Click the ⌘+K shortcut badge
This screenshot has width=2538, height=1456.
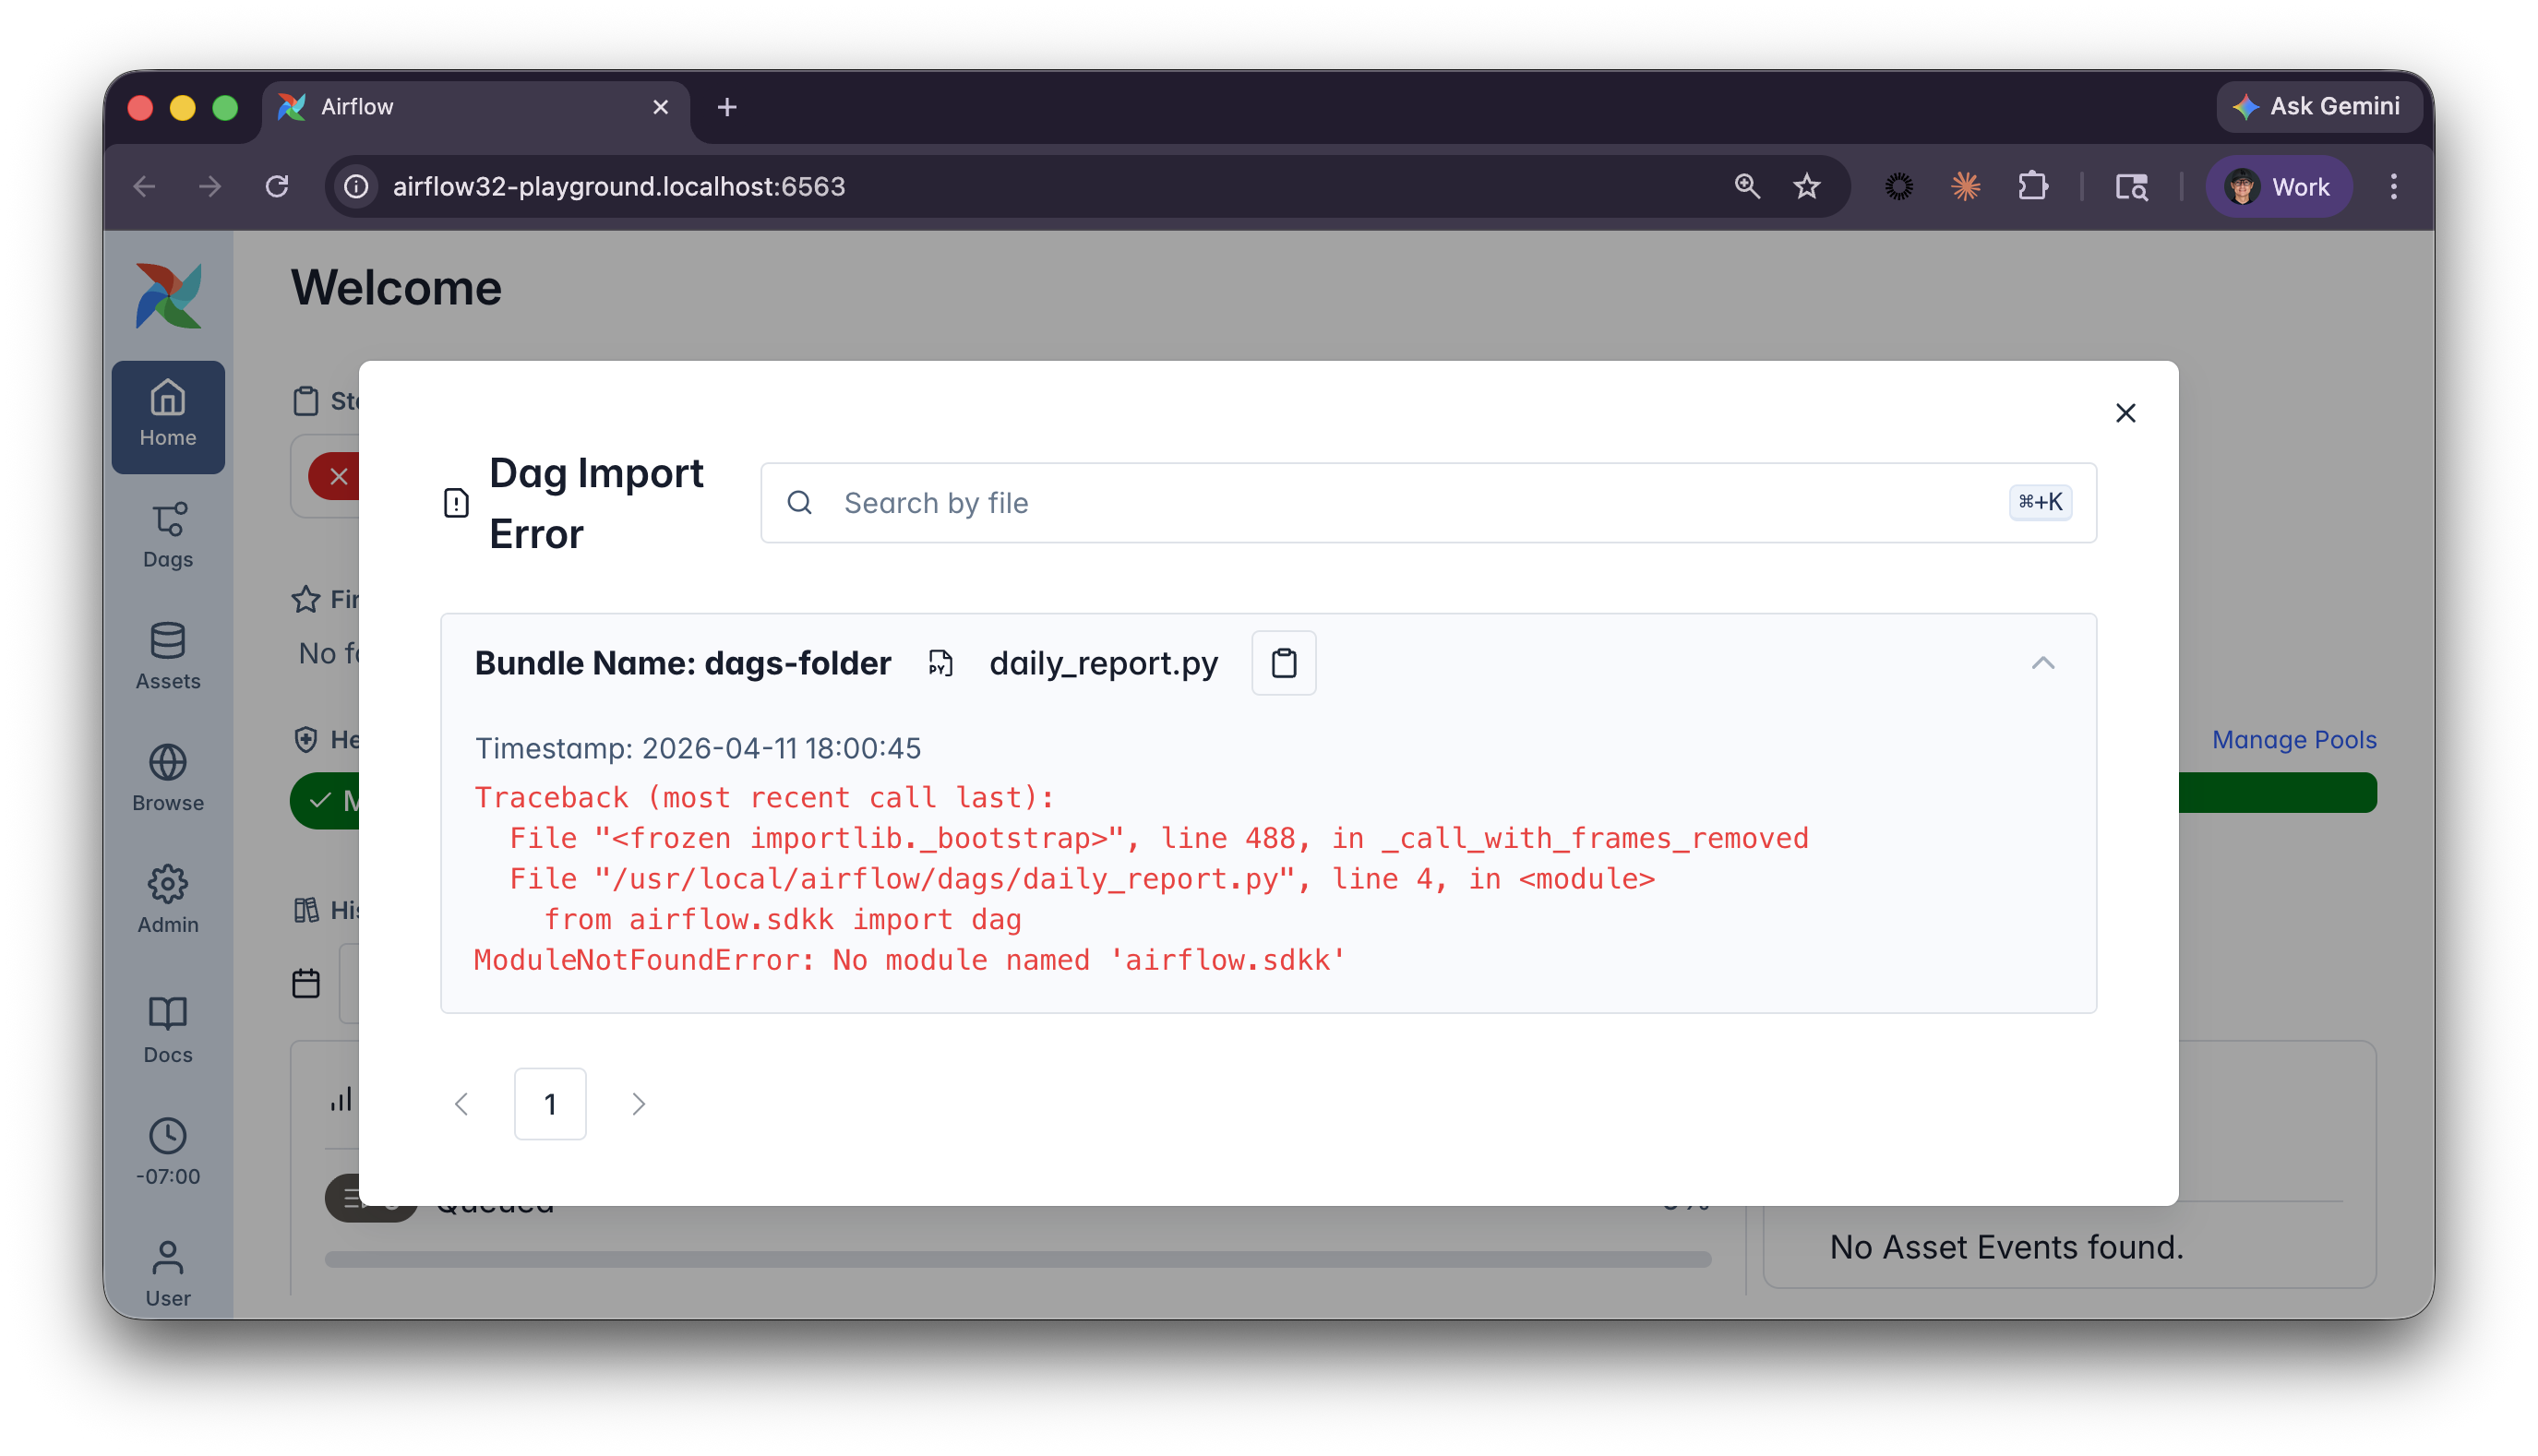click(x=2040, y=503)
